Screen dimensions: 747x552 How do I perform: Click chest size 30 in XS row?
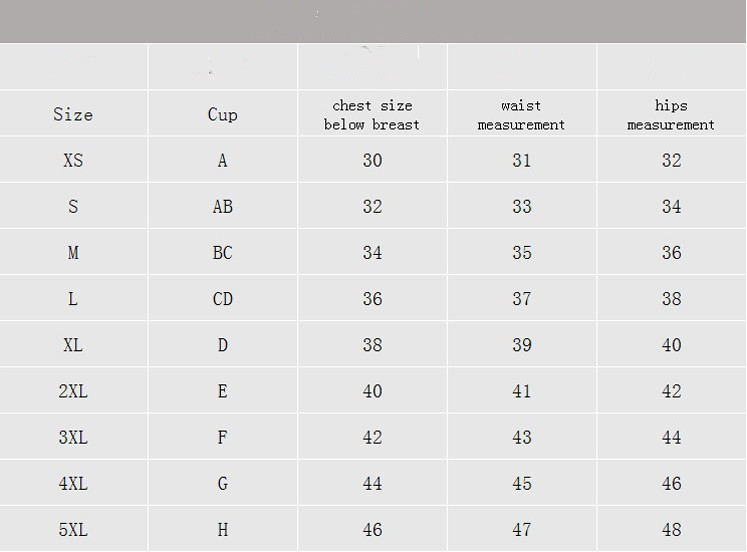coord(372,160)
